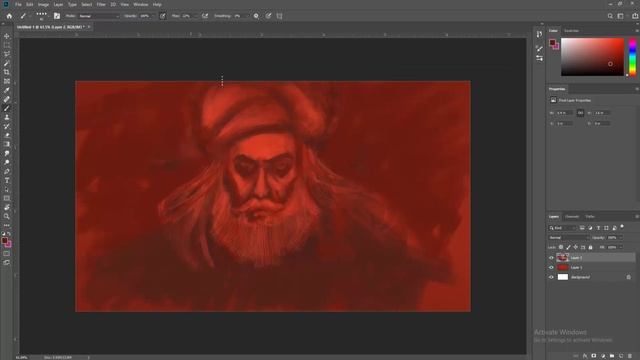Select the Horizontal Type tool
The height and width of the screenshot is (360, 640).
(x=7, y=180)
